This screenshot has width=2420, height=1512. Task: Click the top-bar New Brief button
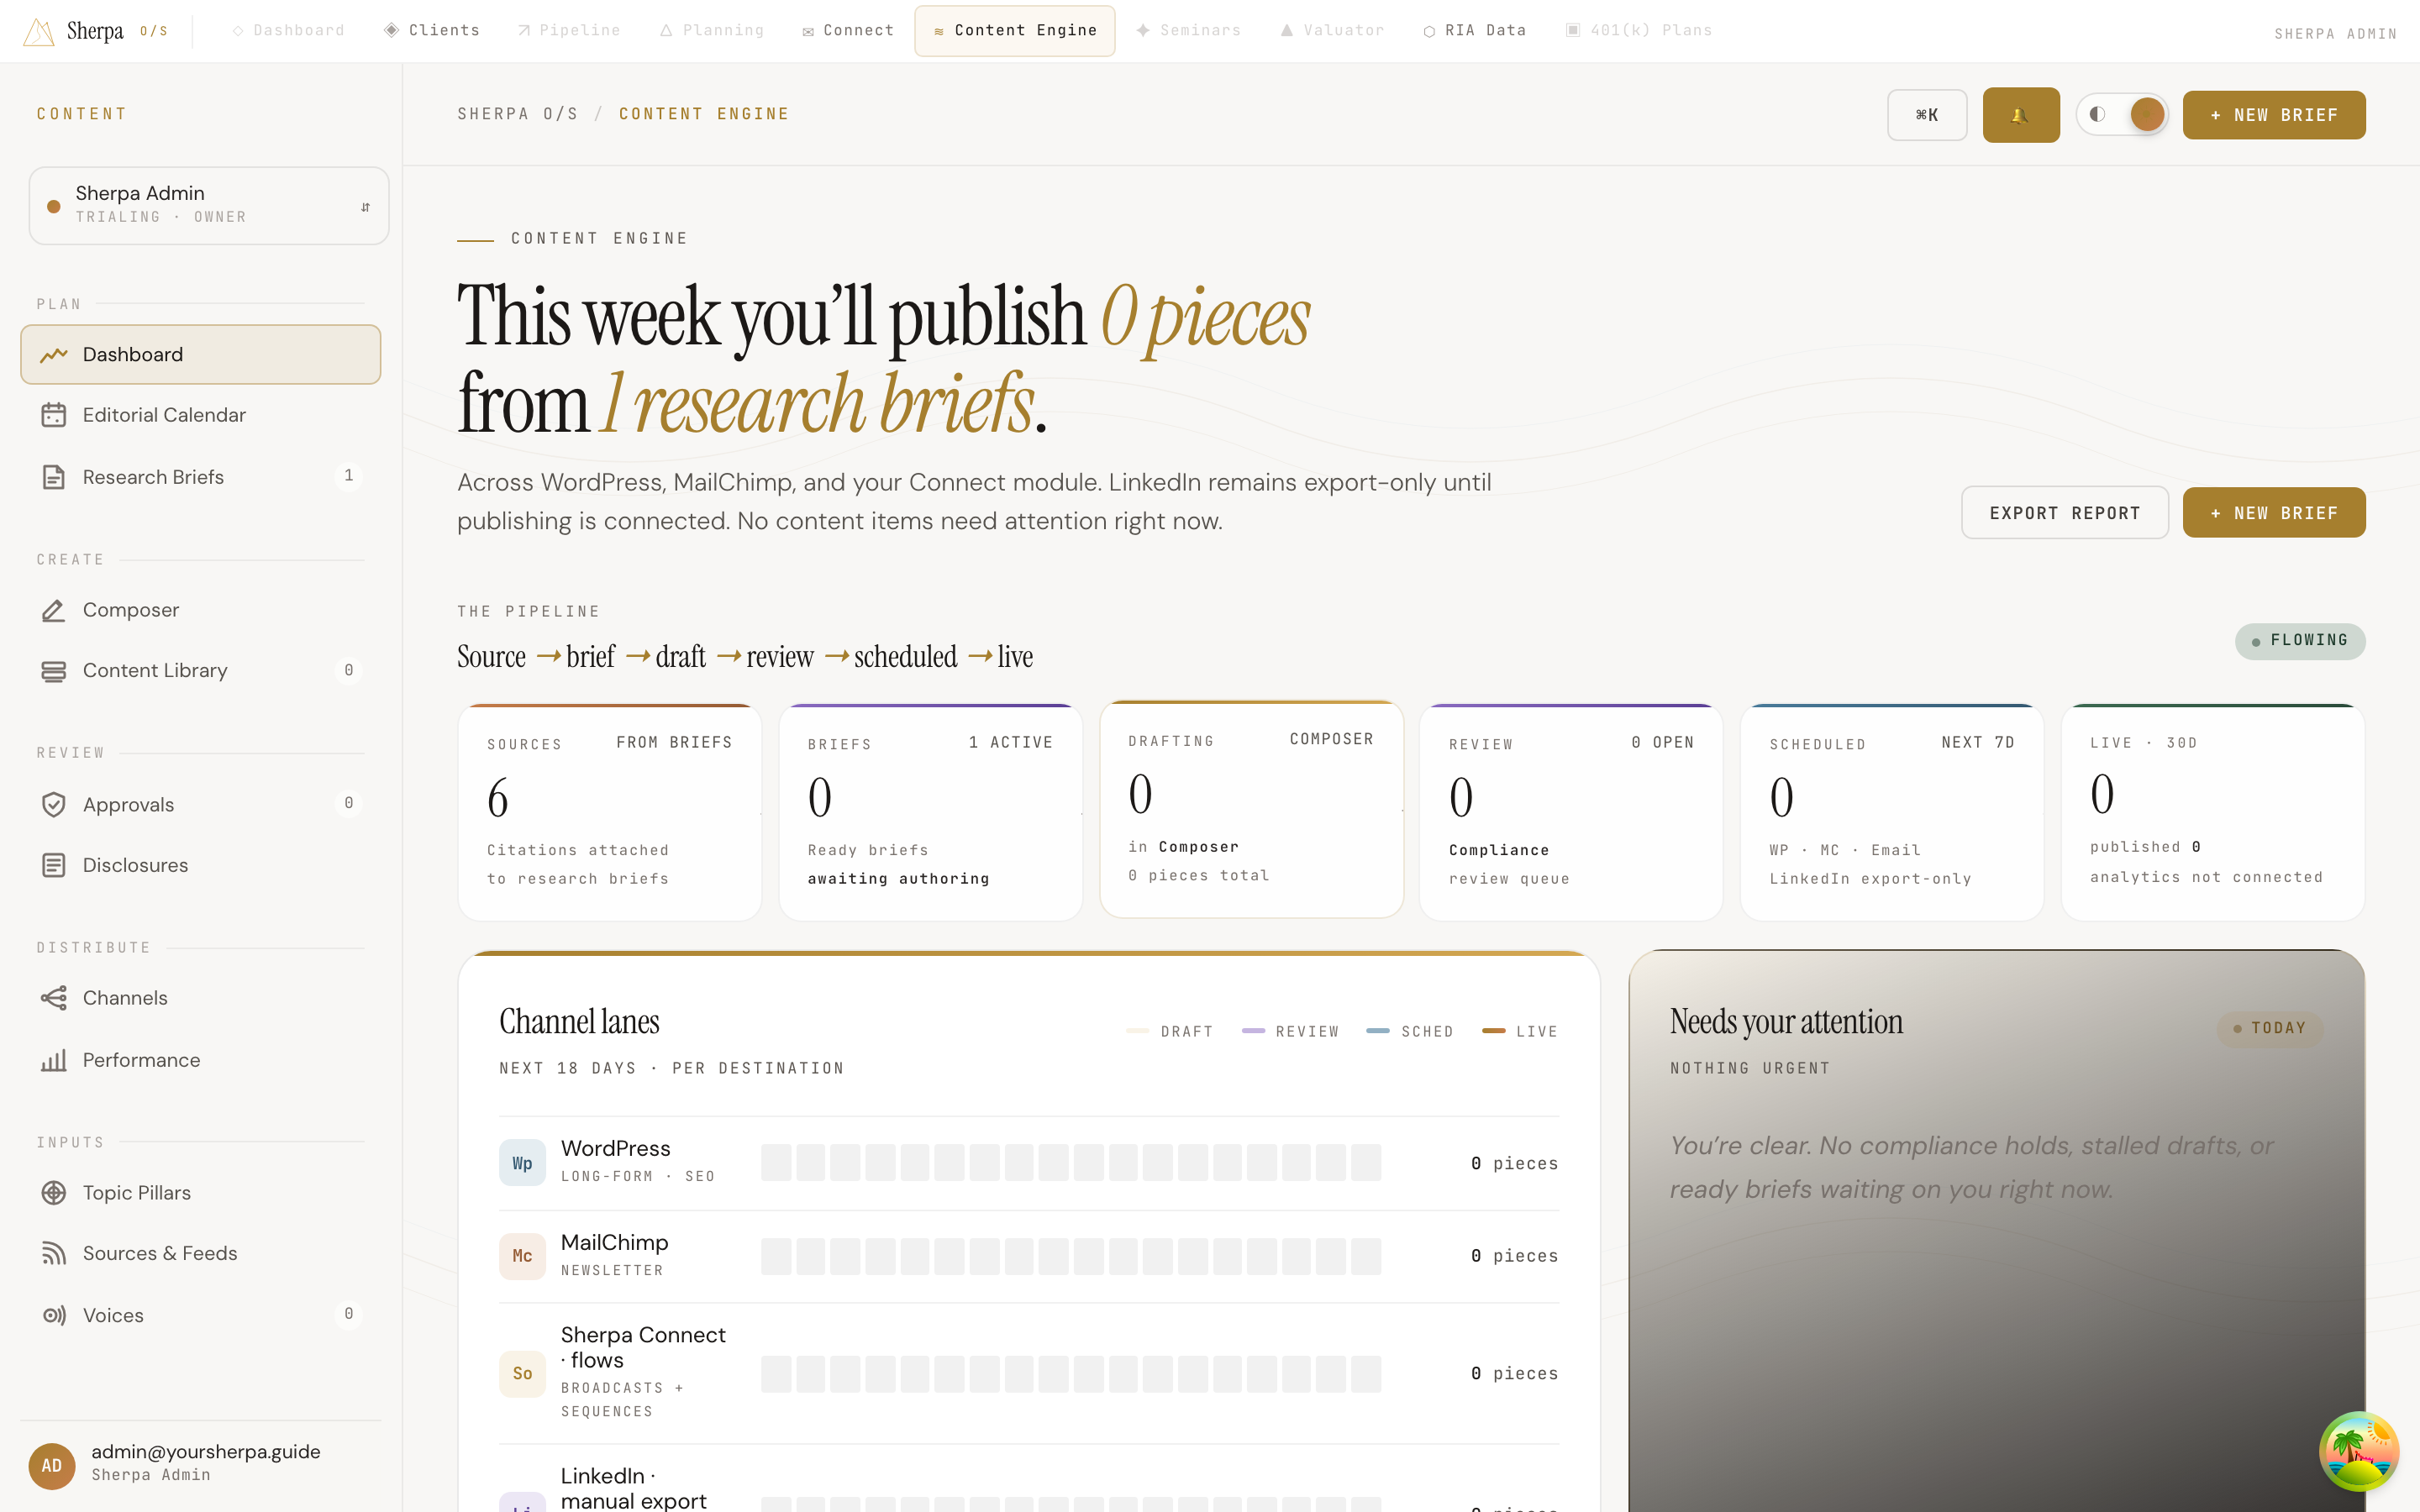point(2274,115)
